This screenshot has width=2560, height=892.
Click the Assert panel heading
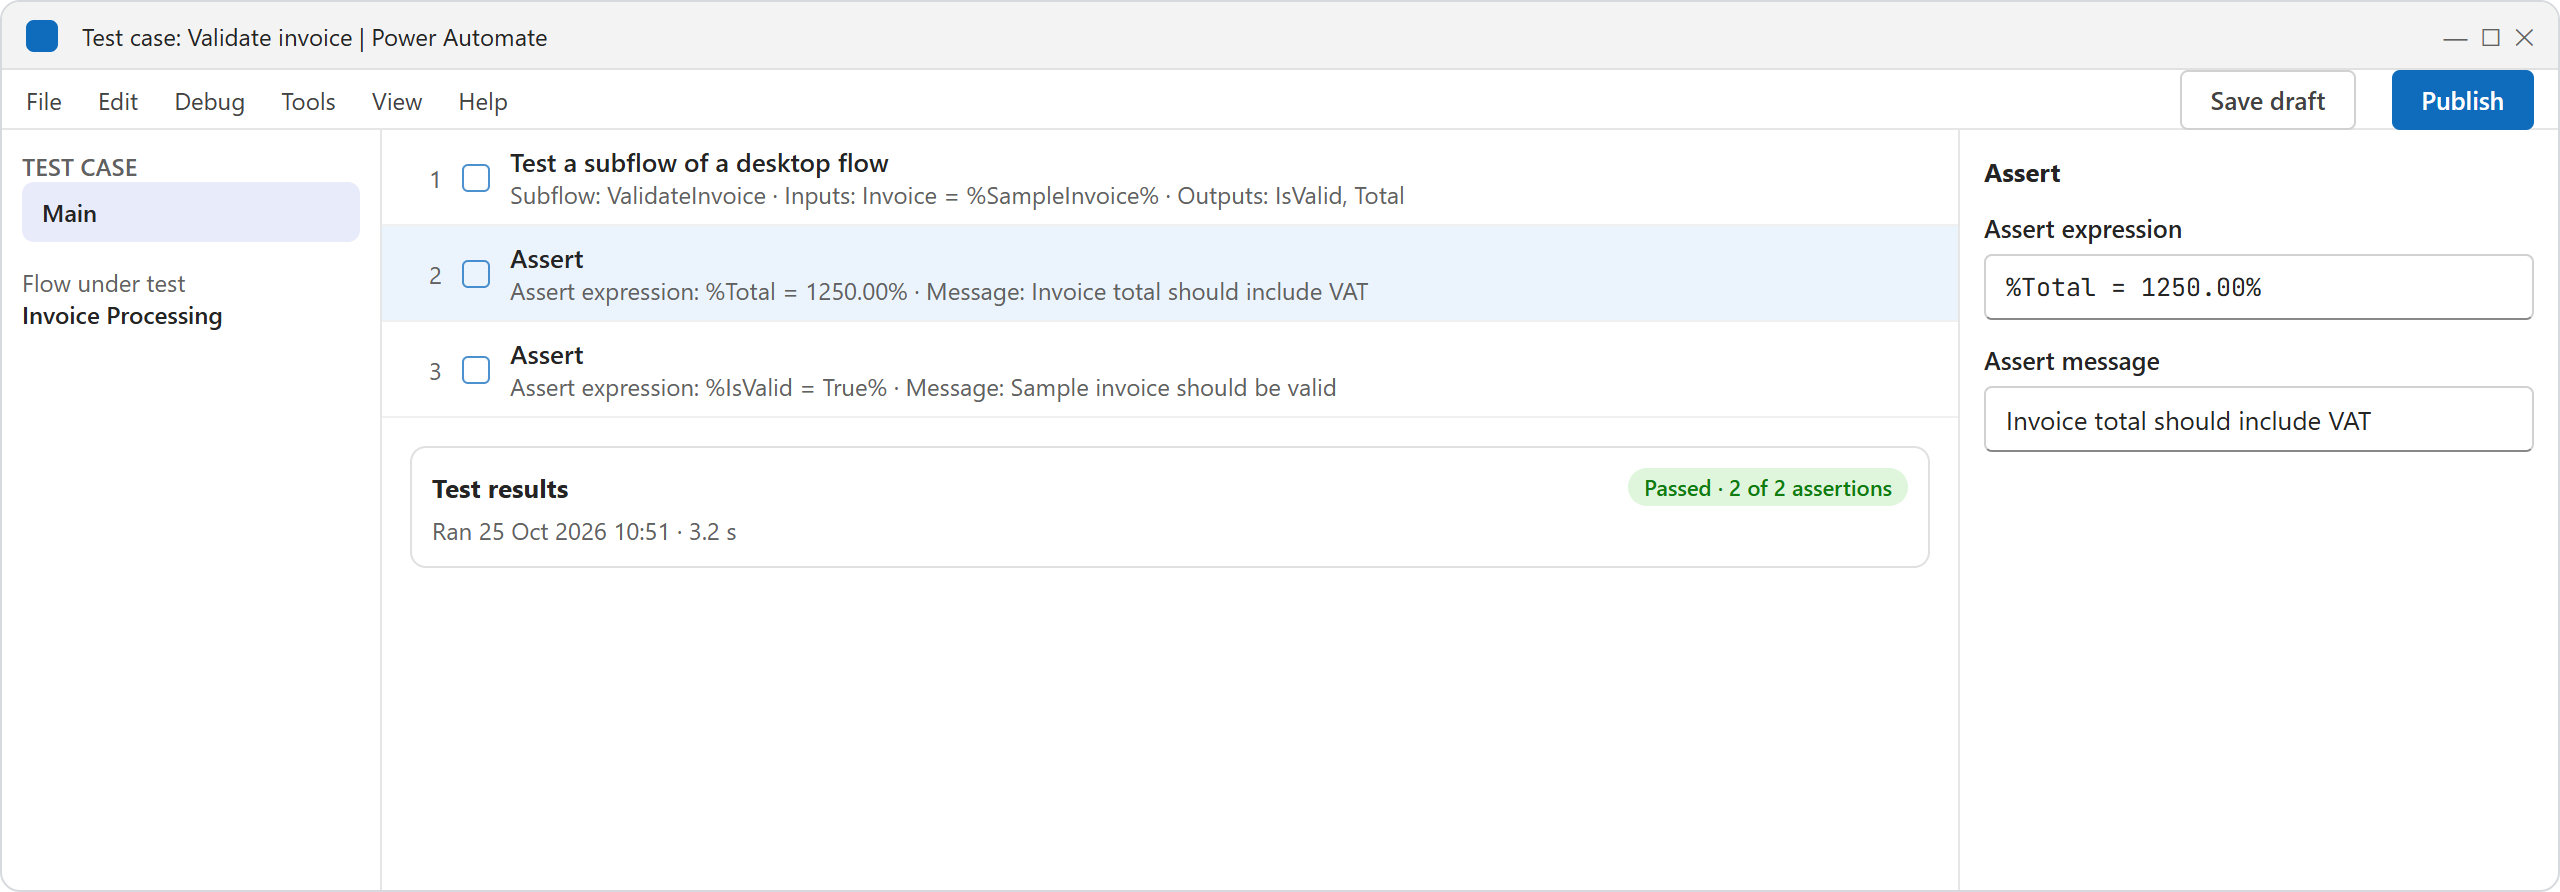click(2022, 173)
